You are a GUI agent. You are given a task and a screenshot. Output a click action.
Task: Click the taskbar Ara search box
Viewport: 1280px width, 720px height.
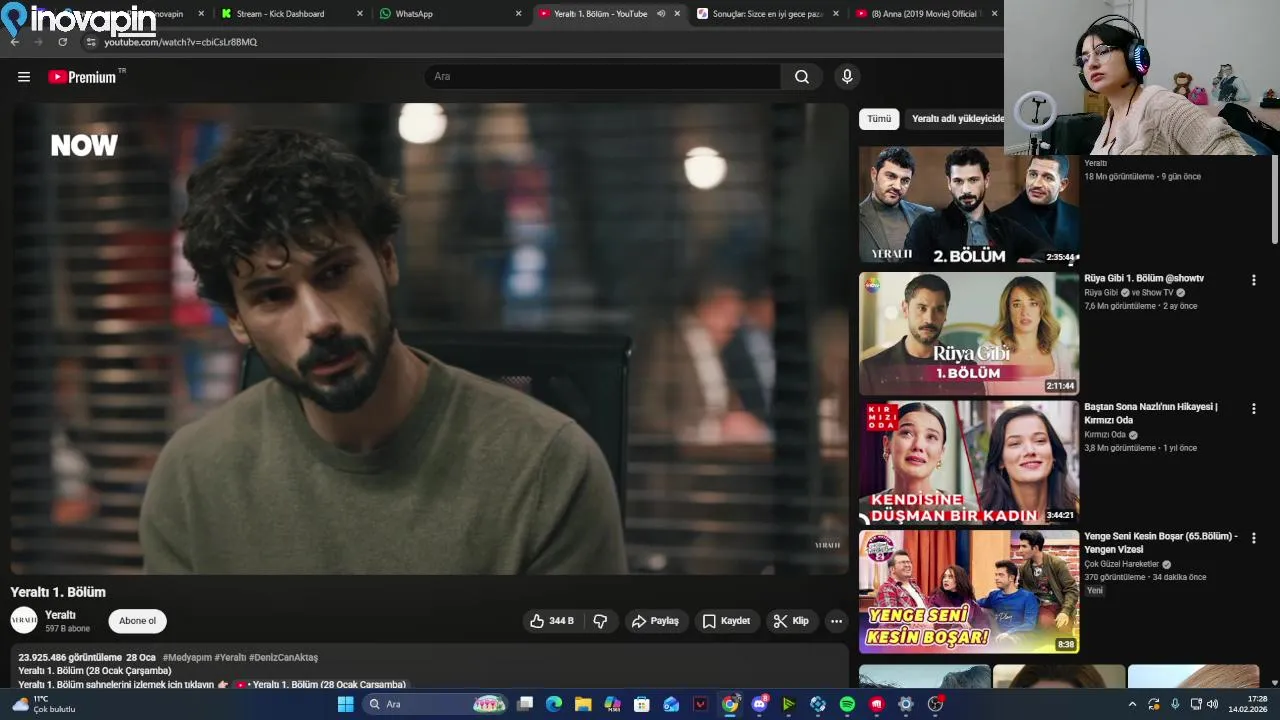pyautogui.click(x=434, y=704)
